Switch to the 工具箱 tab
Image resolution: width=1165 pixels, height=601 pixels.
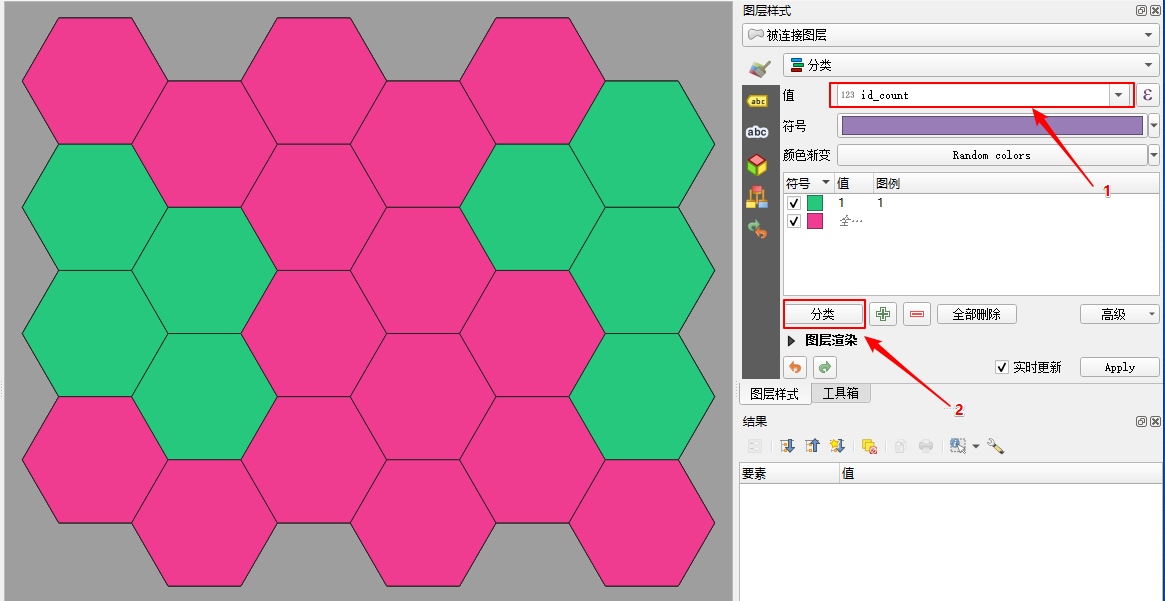(x=840, y=393)
